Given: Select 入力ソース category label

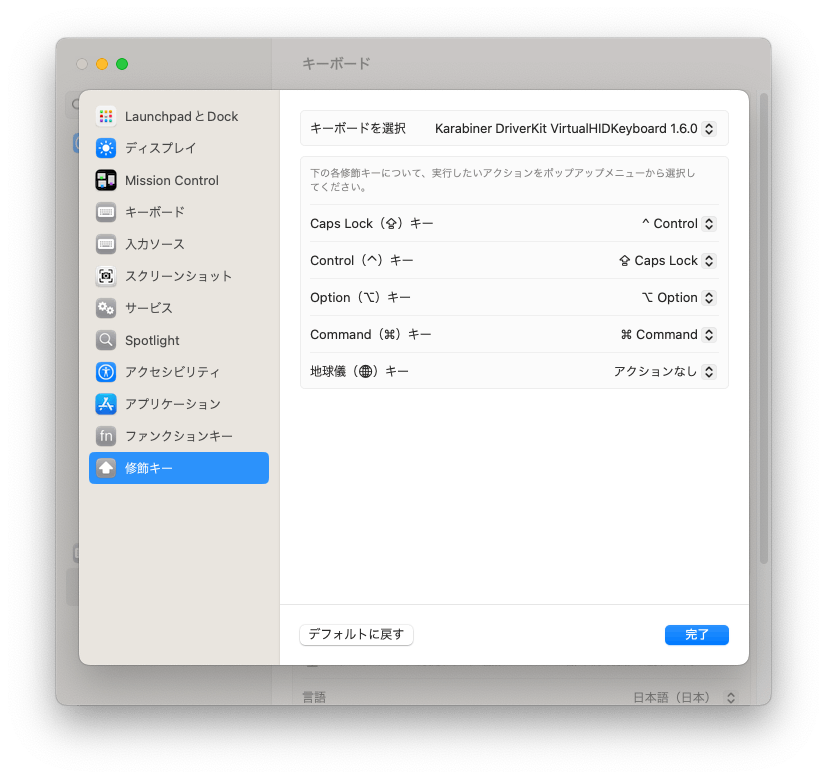Looking at the screenshot, I should click(155, 244).
